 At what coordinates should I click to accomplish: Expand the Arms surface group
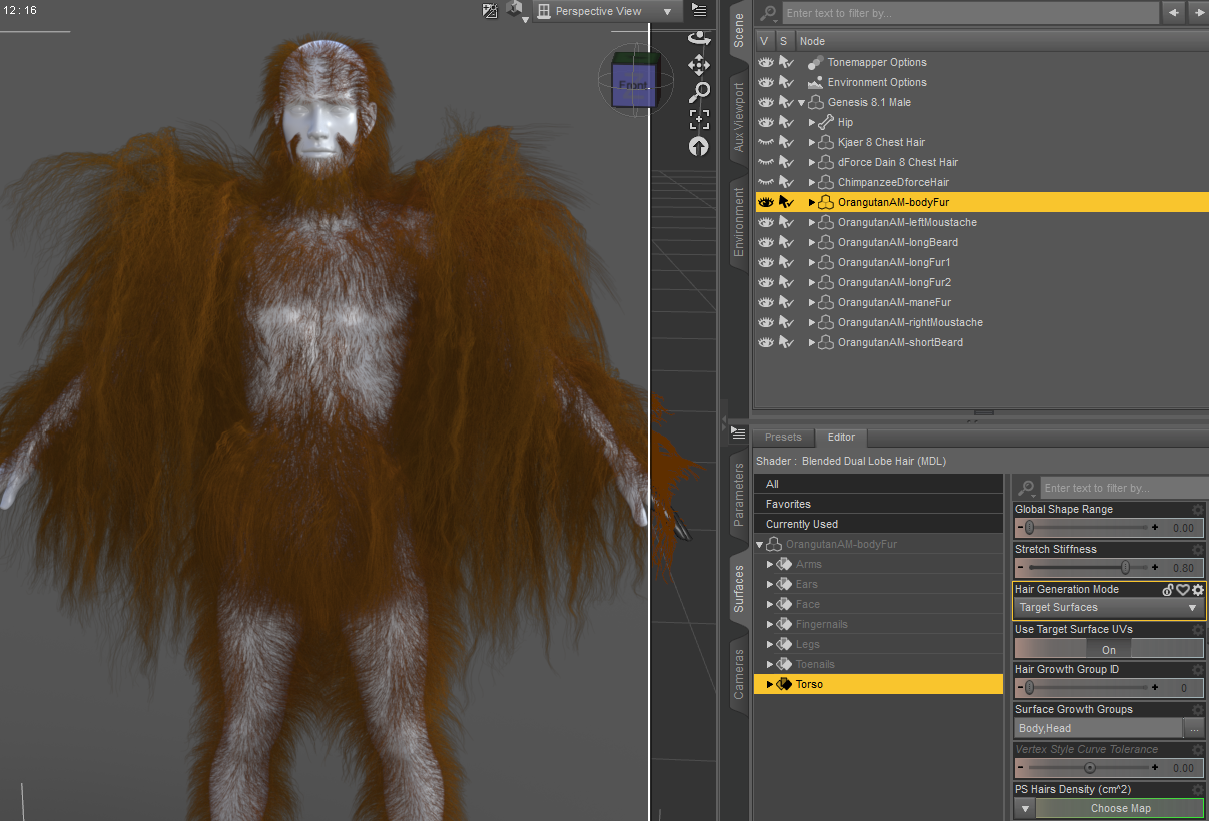point(770,564)
